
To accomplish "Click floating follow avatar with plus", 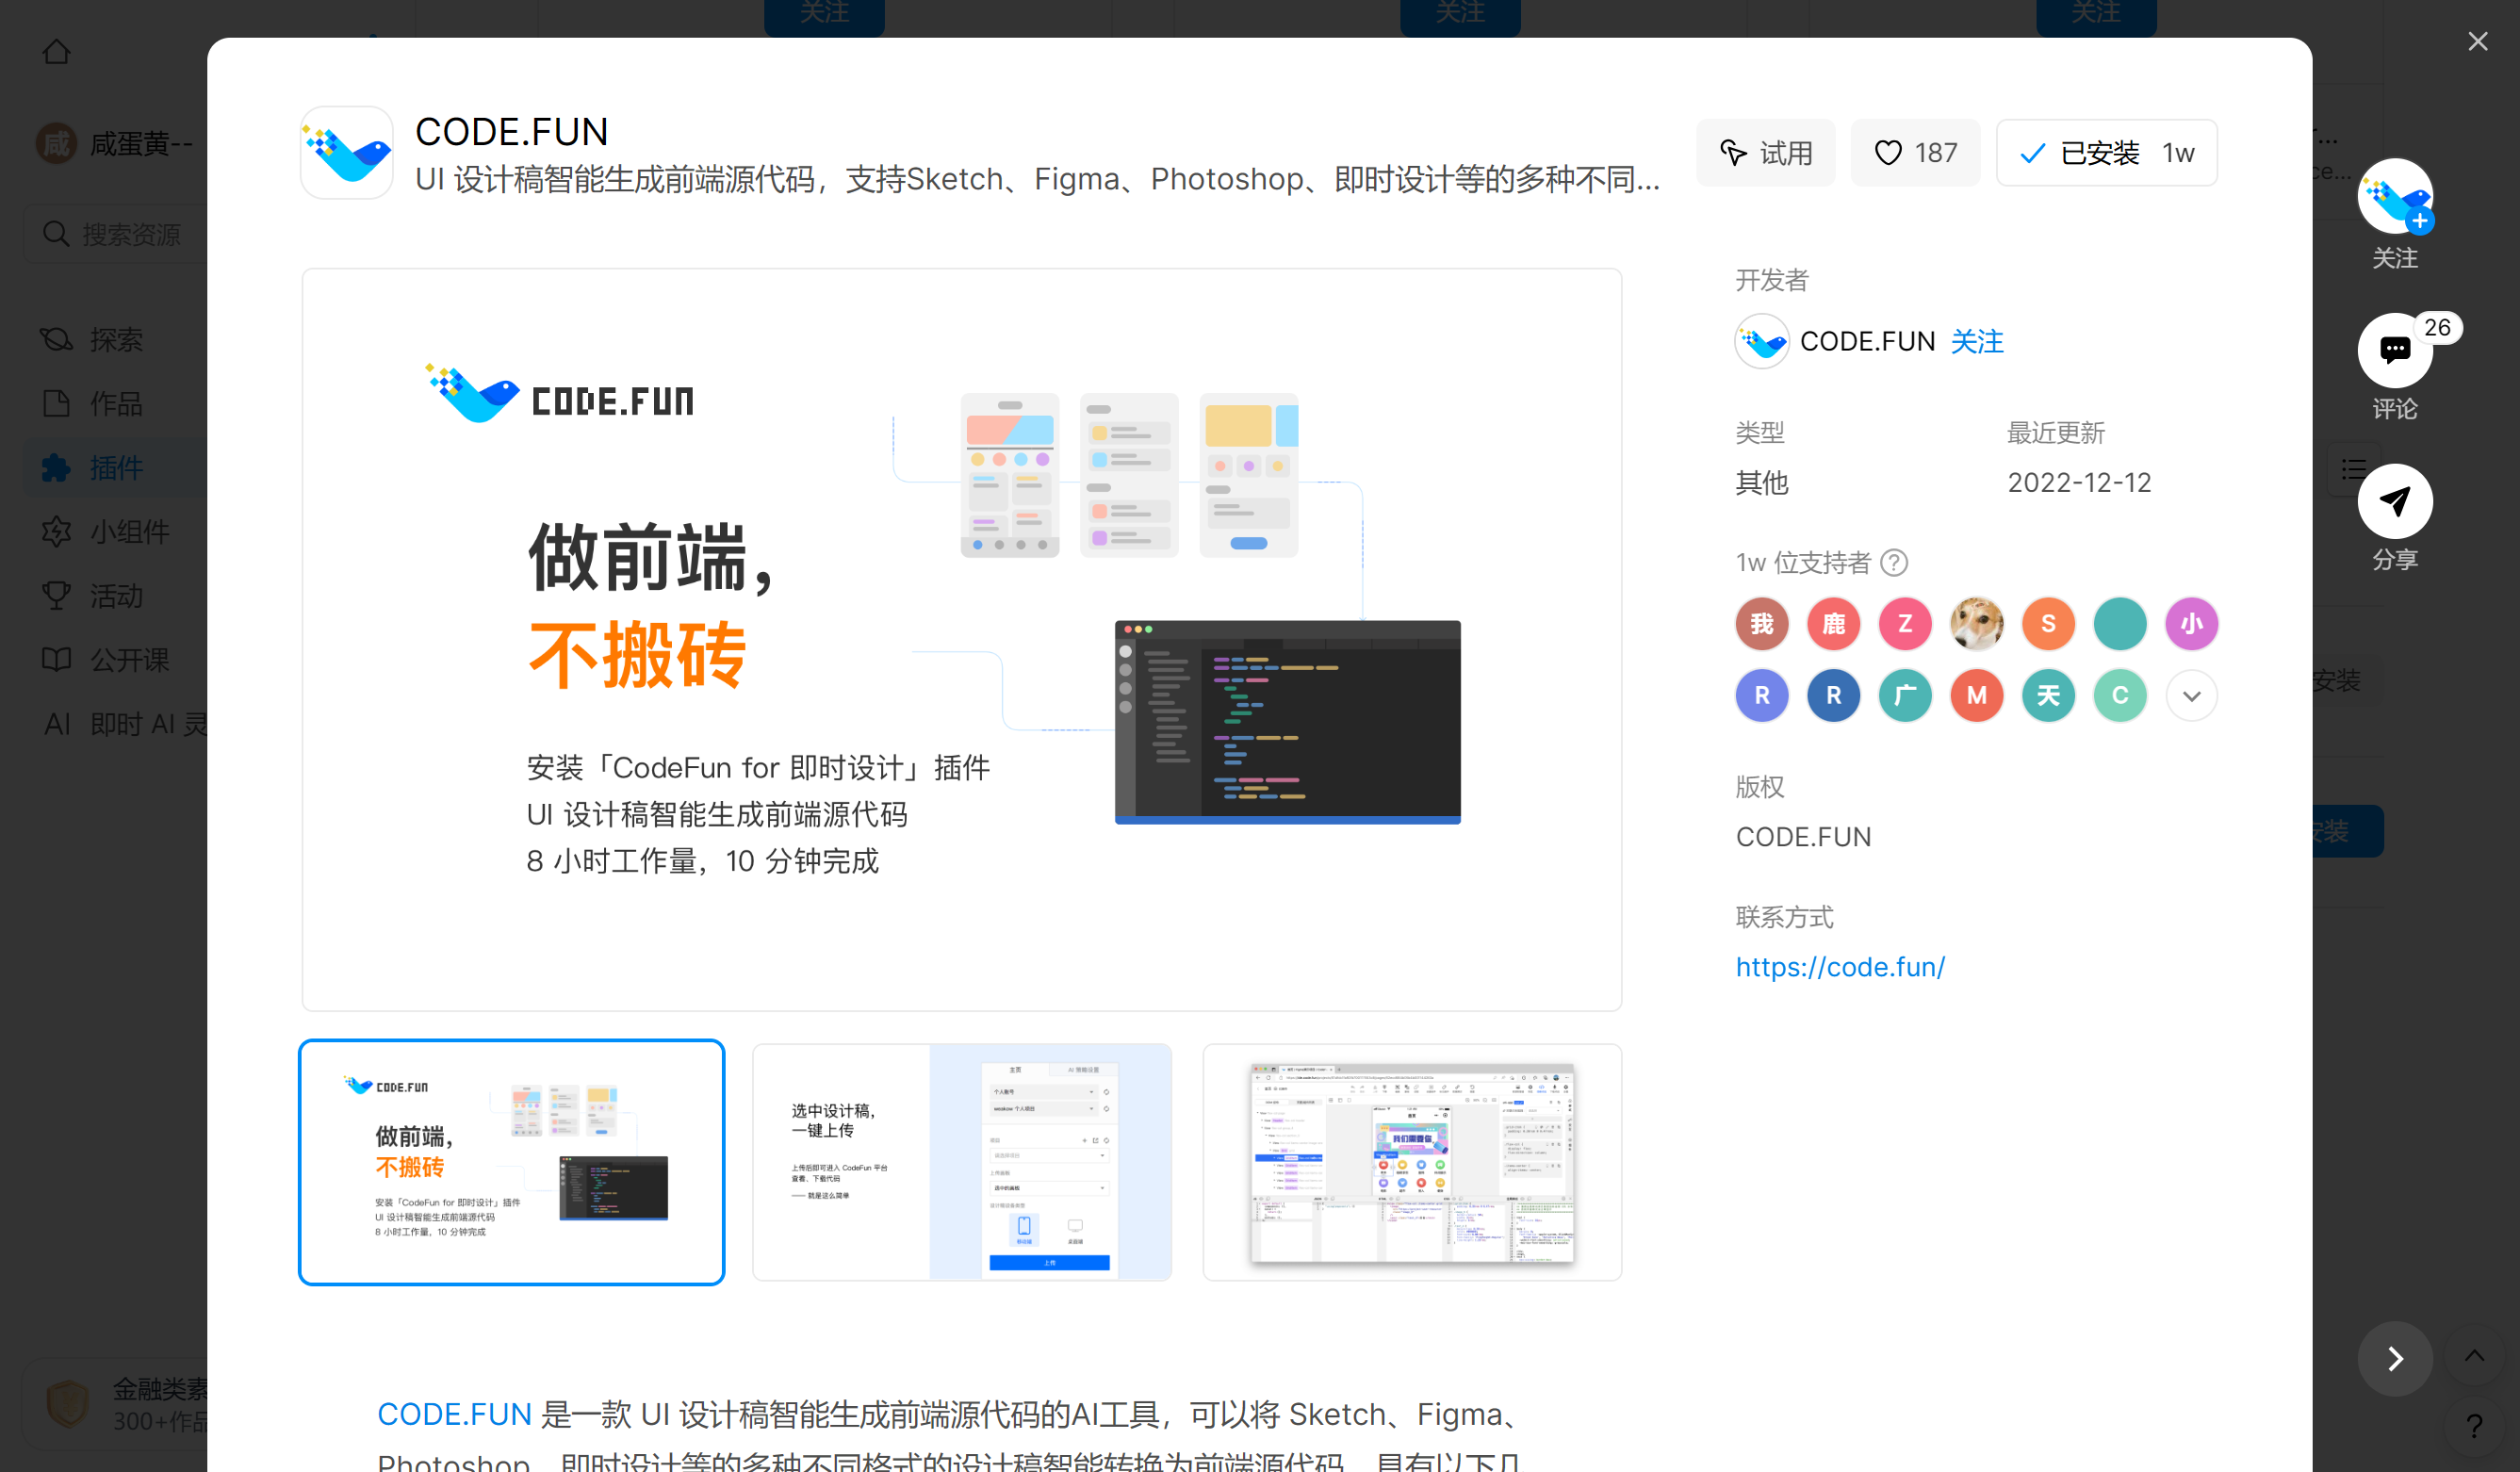I will (x=2394, y=197).
